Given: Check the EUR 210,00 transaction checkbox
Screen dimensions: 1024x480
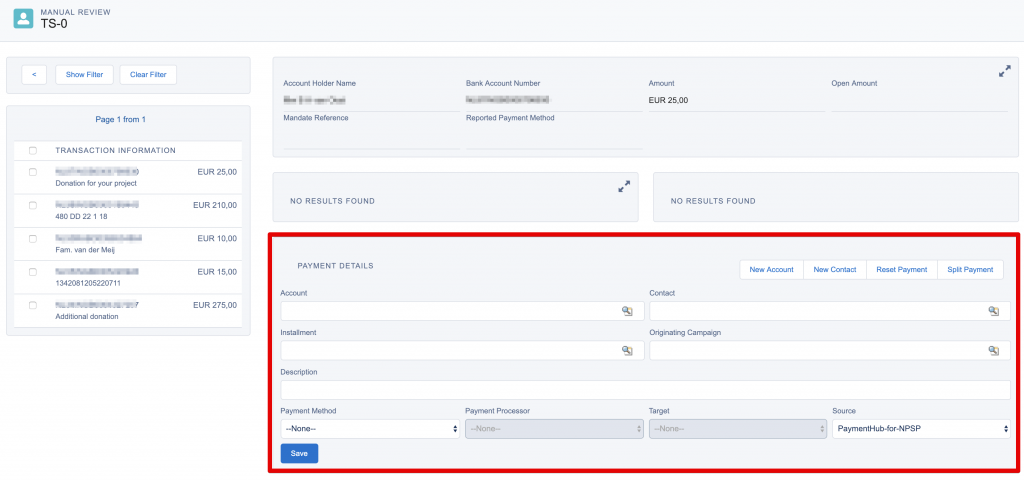Looking at the screenshot, I should 33,205.
